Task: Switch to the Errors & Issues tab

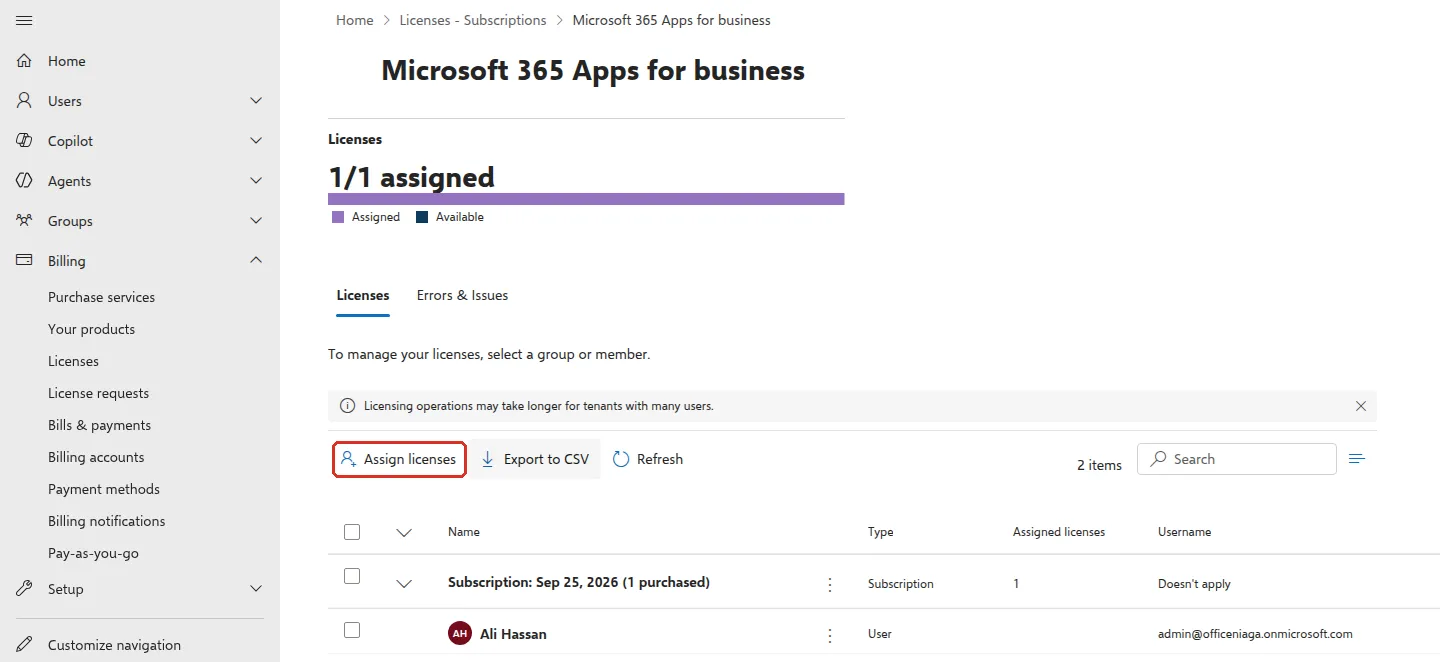Action: pyautogui.click(x=462, y=296)
